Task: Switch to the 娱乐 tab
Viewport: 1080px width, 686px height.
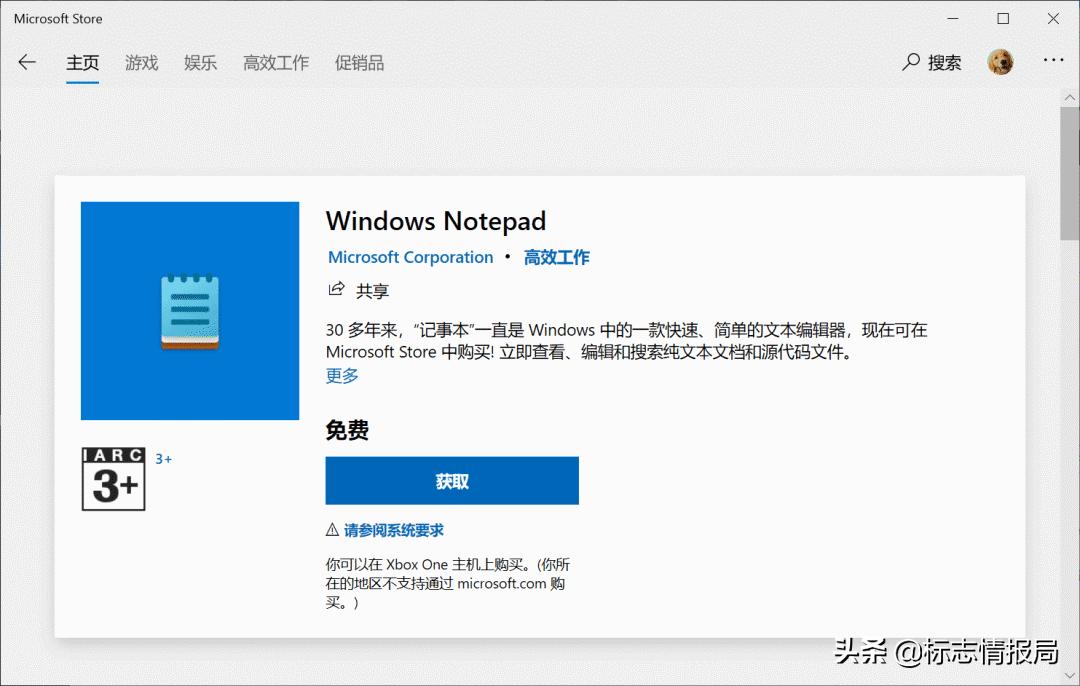Action: pos(200,63)
